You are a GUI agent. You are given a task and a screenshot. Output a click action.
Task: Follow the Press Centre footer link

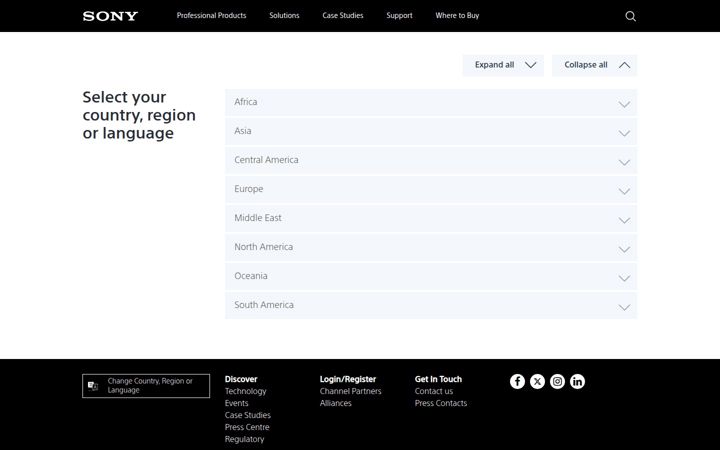[x=247, y=427]
